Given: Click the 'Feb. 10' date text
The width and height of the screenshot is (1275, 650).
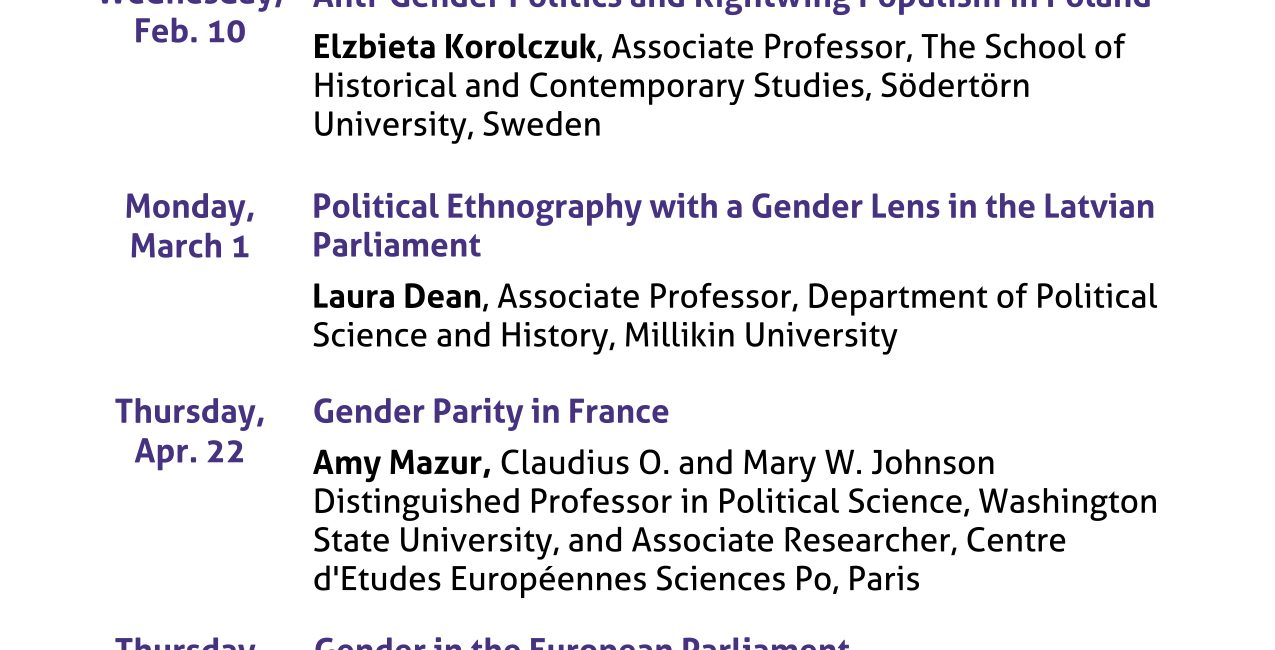Looking at the screenshot, I should click(190, 31).
